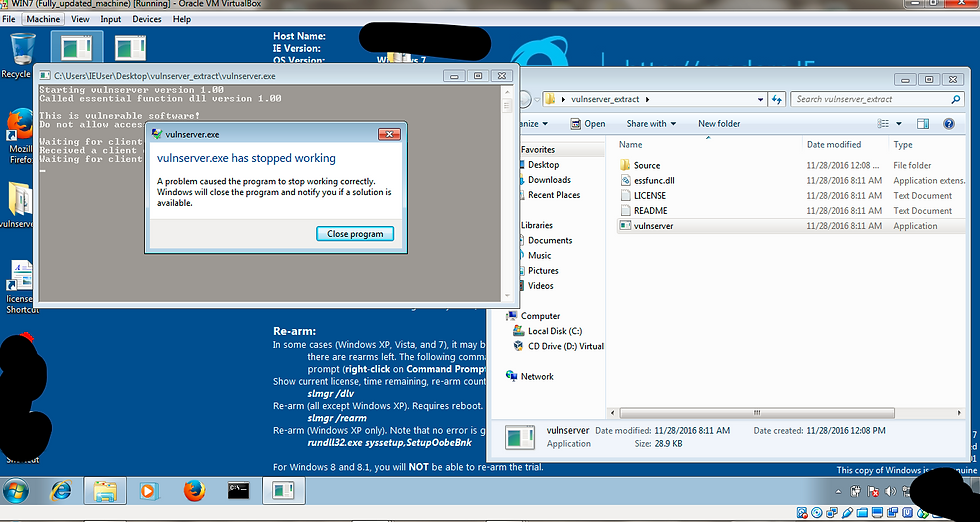Open the change view dropdown arrow

click(899, 124)
